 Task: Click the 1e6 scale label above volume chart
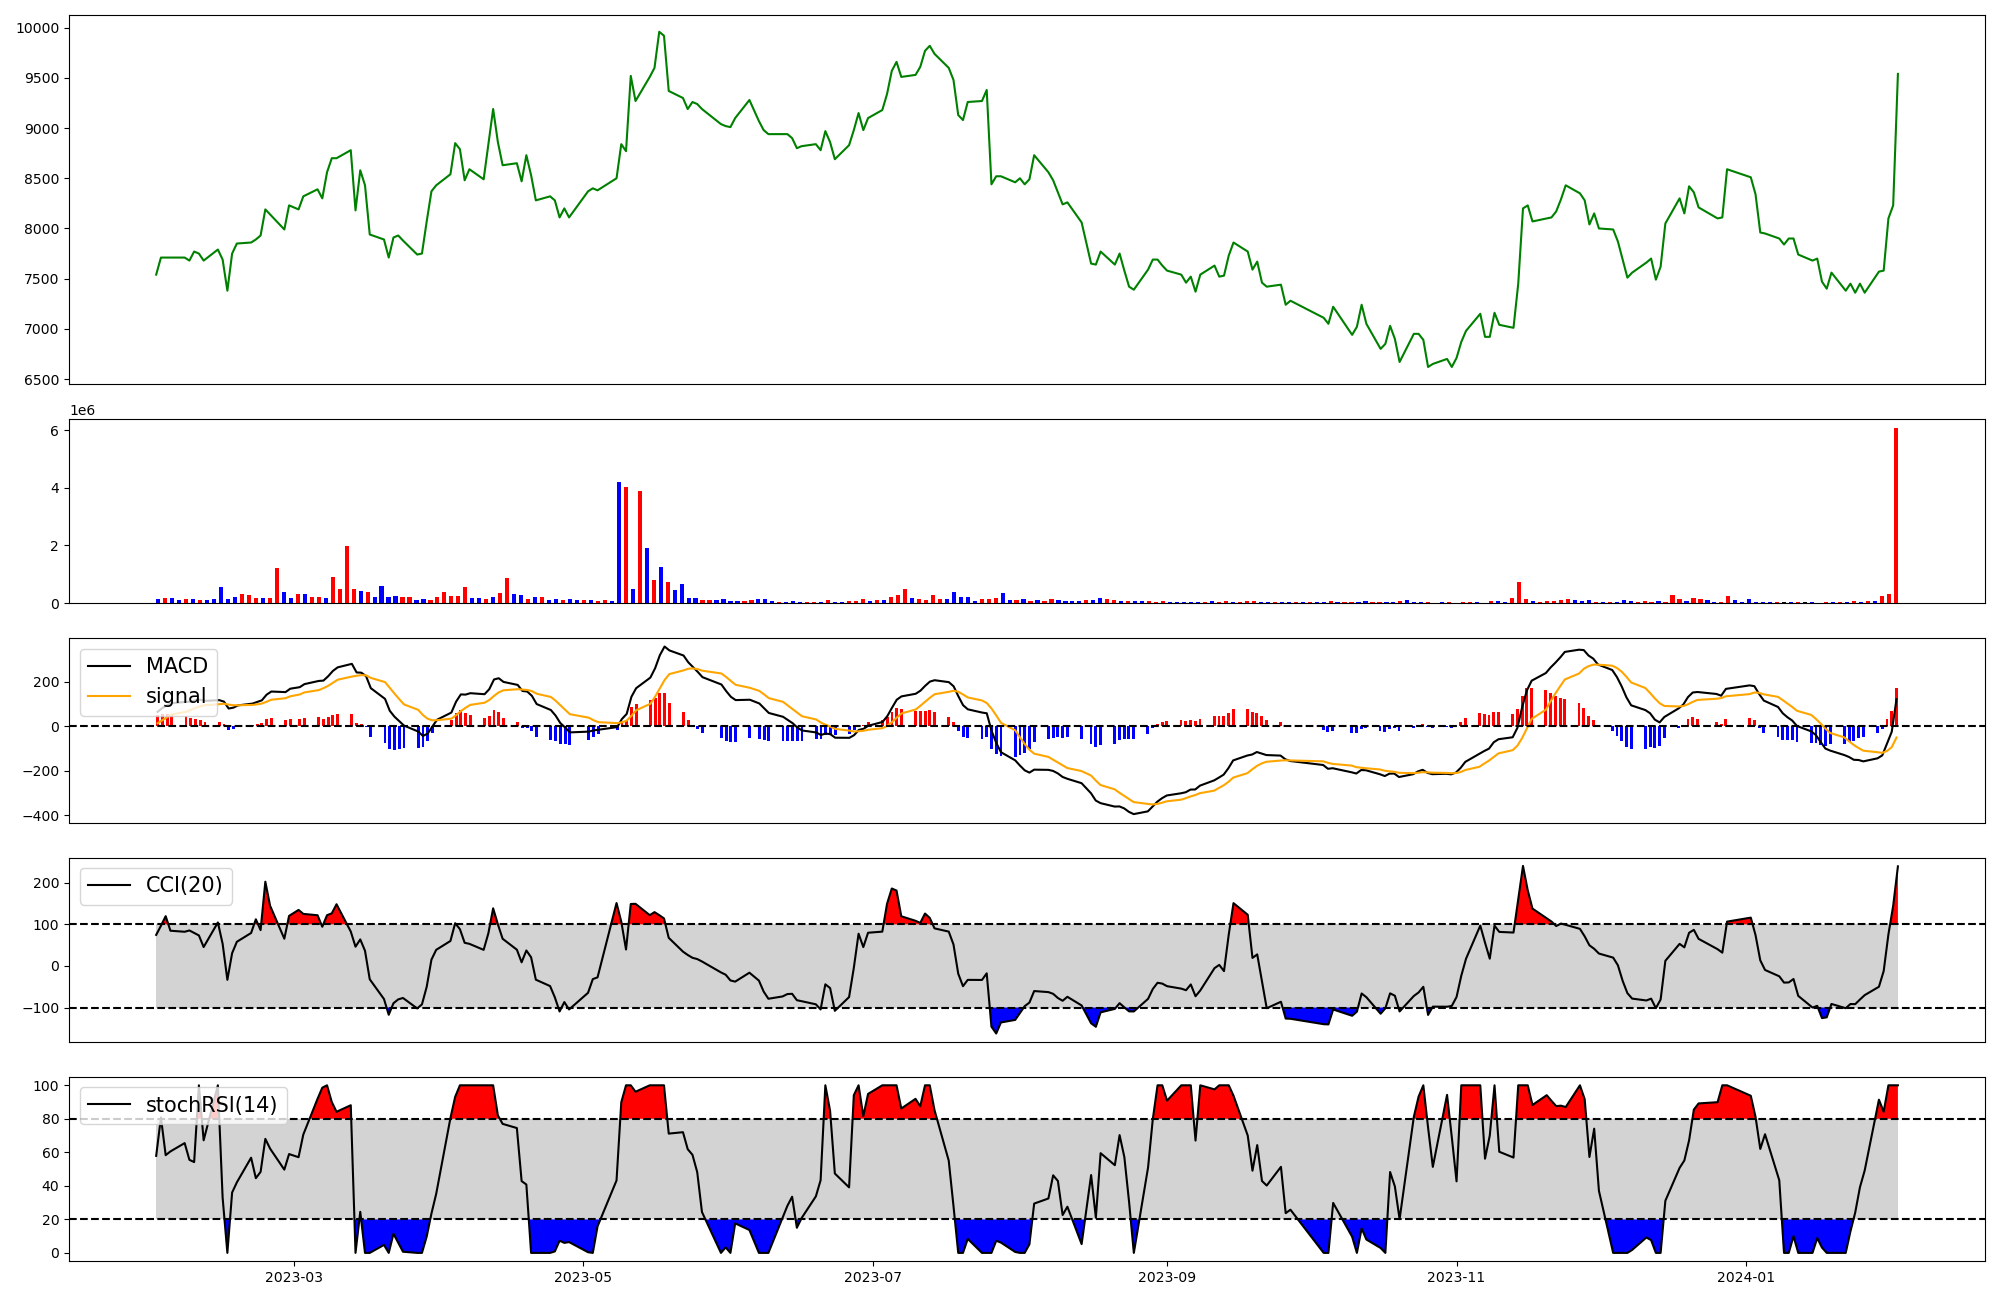[82, 411]
